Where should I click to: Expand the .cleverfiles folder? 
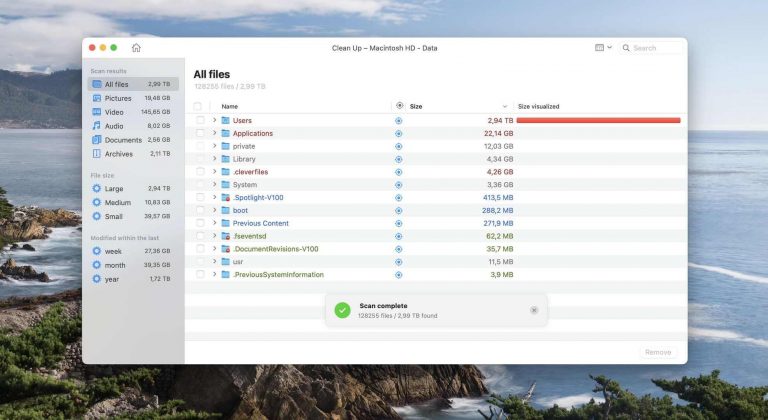coord(214,172)
